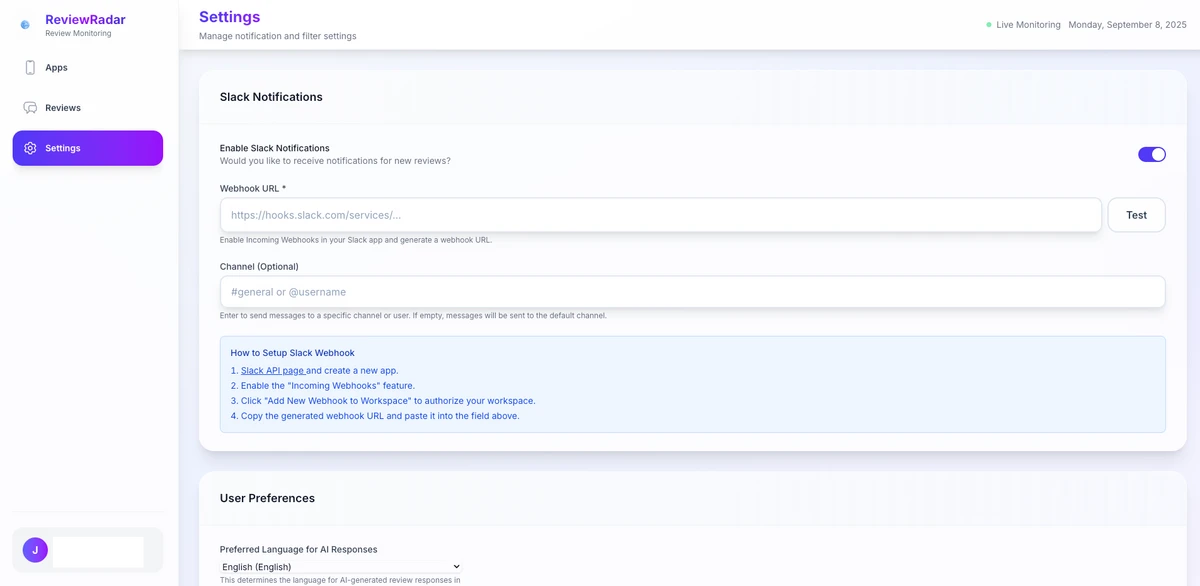Click the Reviews chat bubble icon

(x=30, y=107)
